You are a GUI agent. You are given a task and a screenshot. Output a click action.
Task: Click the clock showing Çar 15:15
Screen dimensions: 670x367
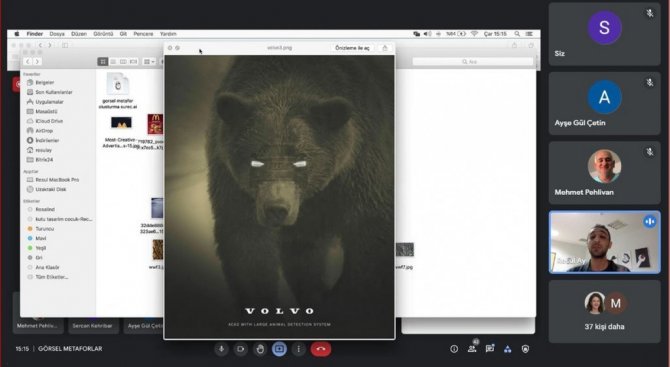(495, 34)
